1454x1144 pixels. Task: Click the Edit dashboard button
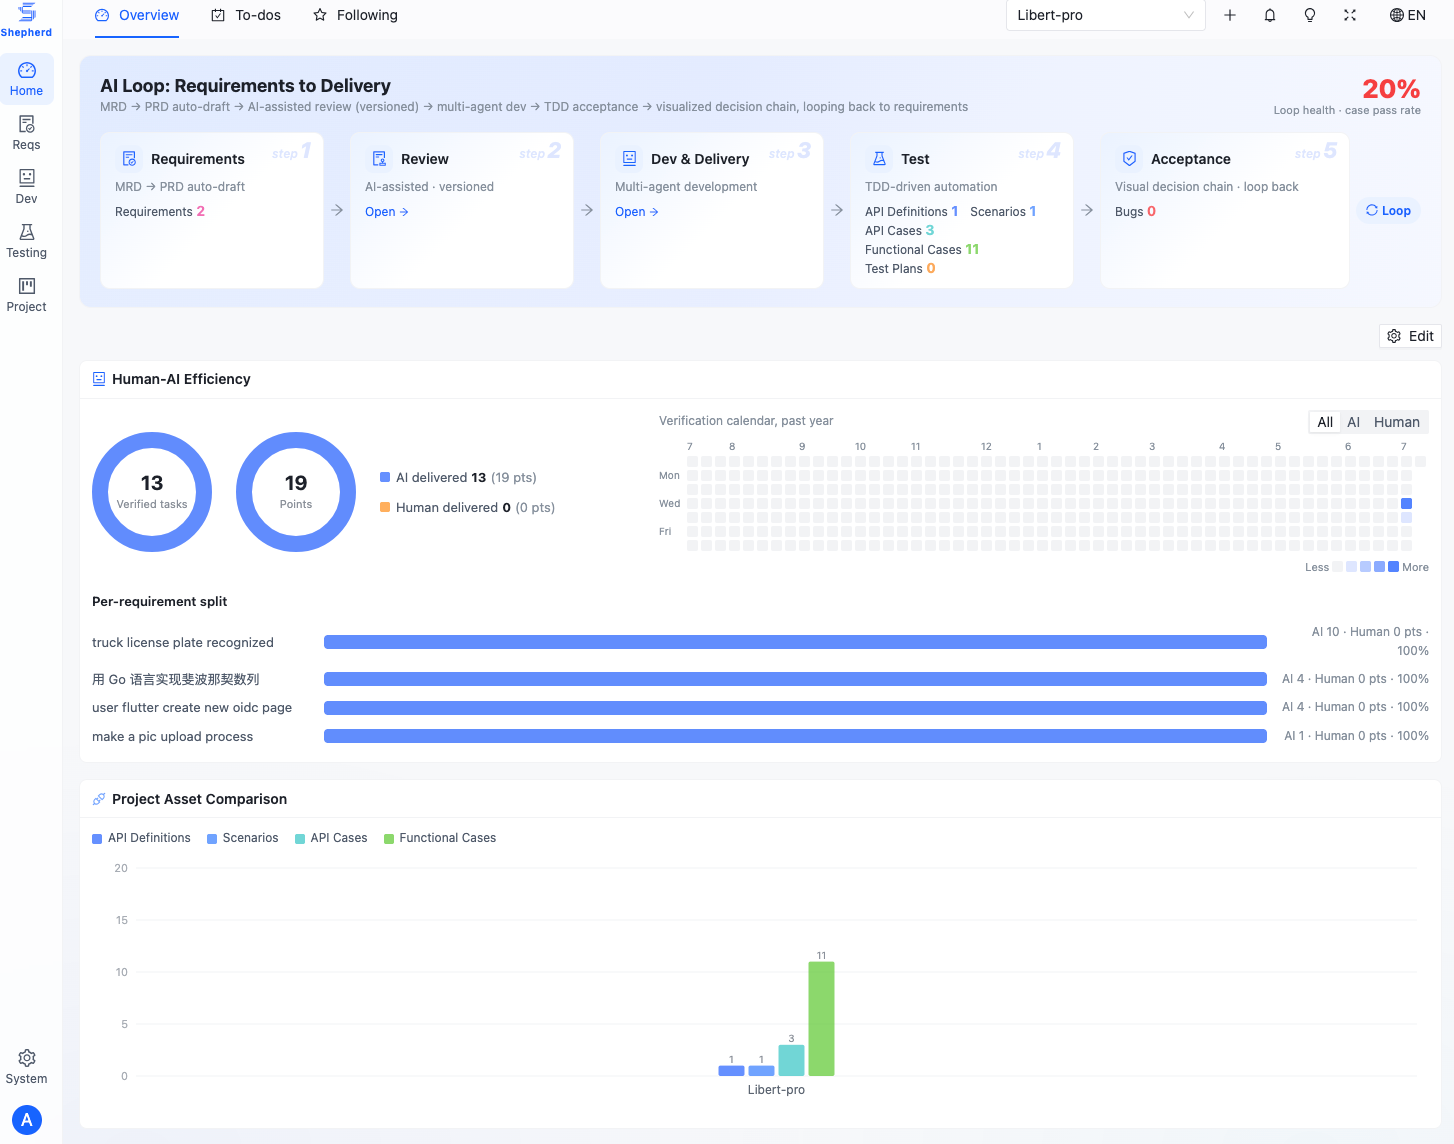(x=1410, y=336)
